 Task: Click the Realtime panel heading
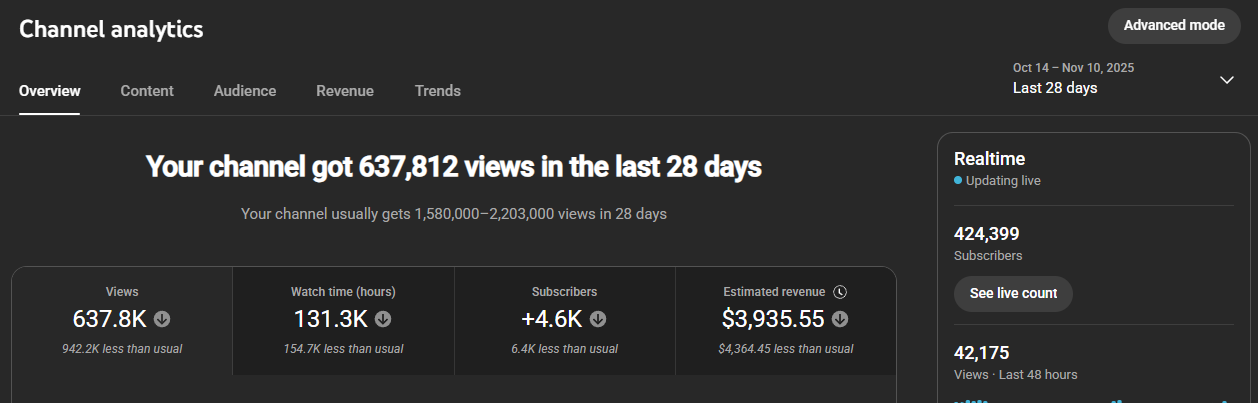point(989,158)
